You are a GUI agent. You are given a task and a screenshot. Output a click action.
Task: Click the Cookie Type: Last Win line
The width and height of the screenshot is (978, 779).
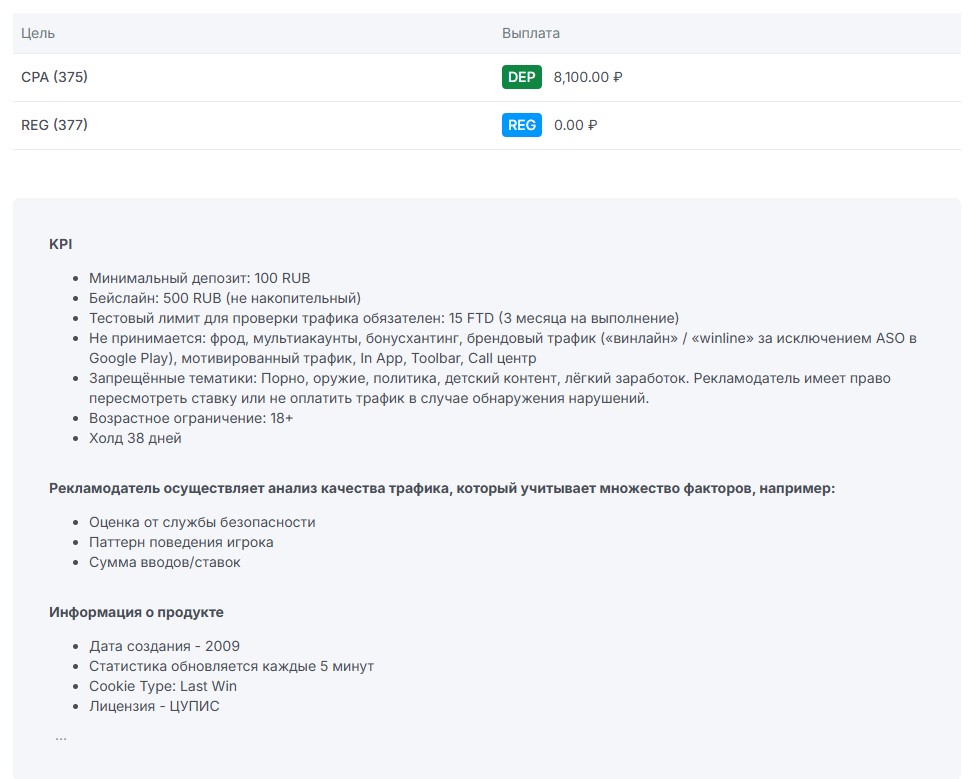[x=163, y=686]
